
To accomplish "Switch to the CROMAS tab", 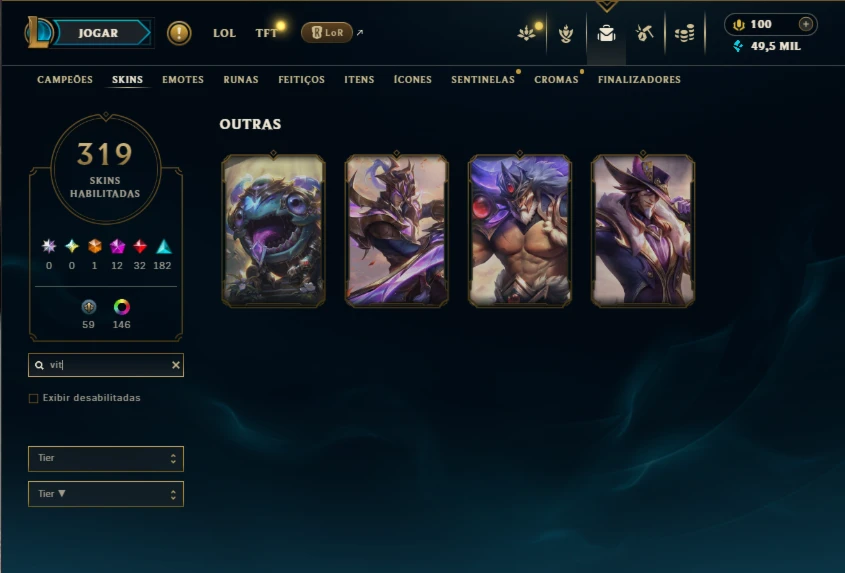I will tap(556, 79).
